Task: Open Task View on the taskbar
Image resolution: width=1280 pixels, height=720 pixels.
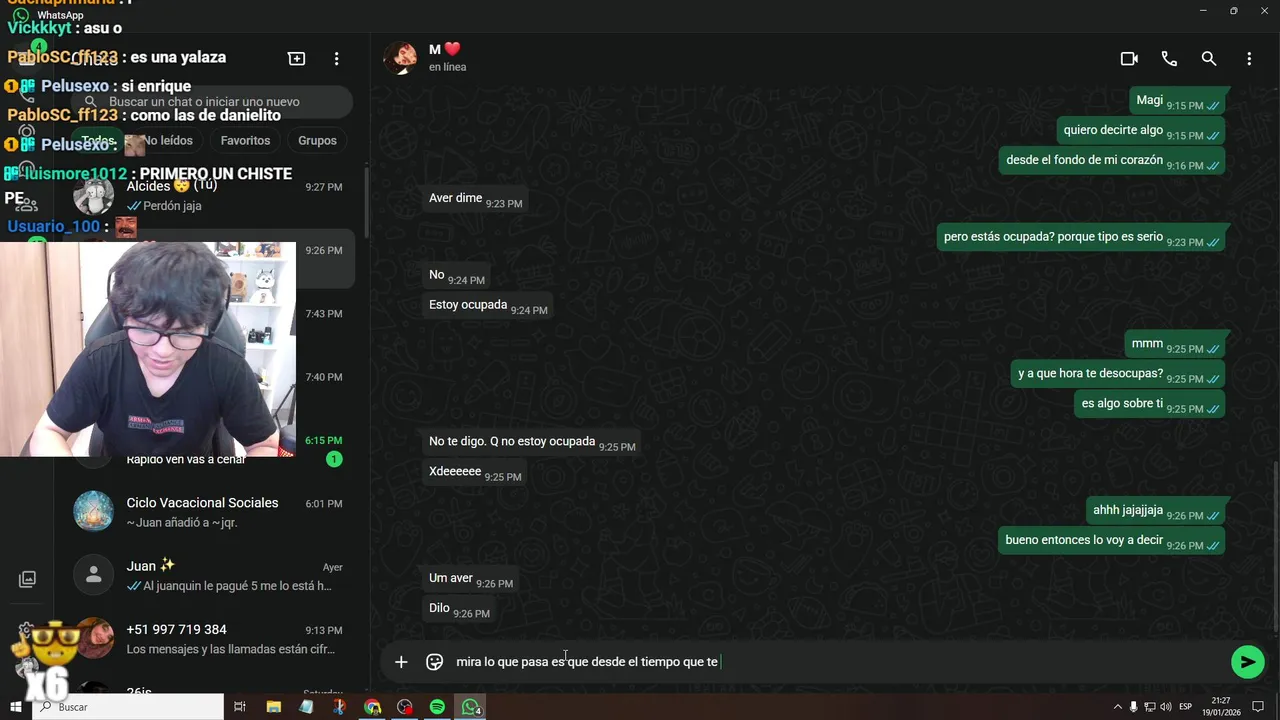Action: [240, 707]
